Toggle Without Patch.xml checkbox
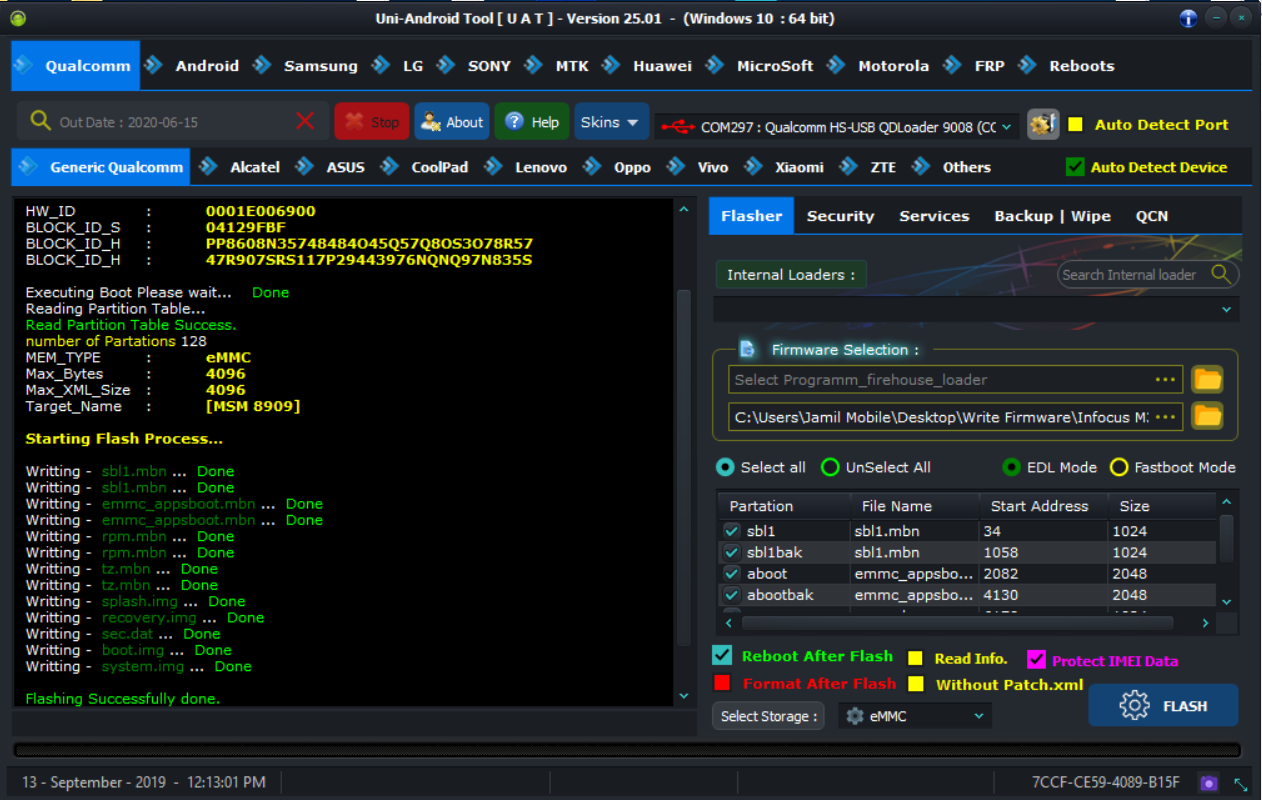Viewport: 1262px width, 800px height. coord(915,684)
